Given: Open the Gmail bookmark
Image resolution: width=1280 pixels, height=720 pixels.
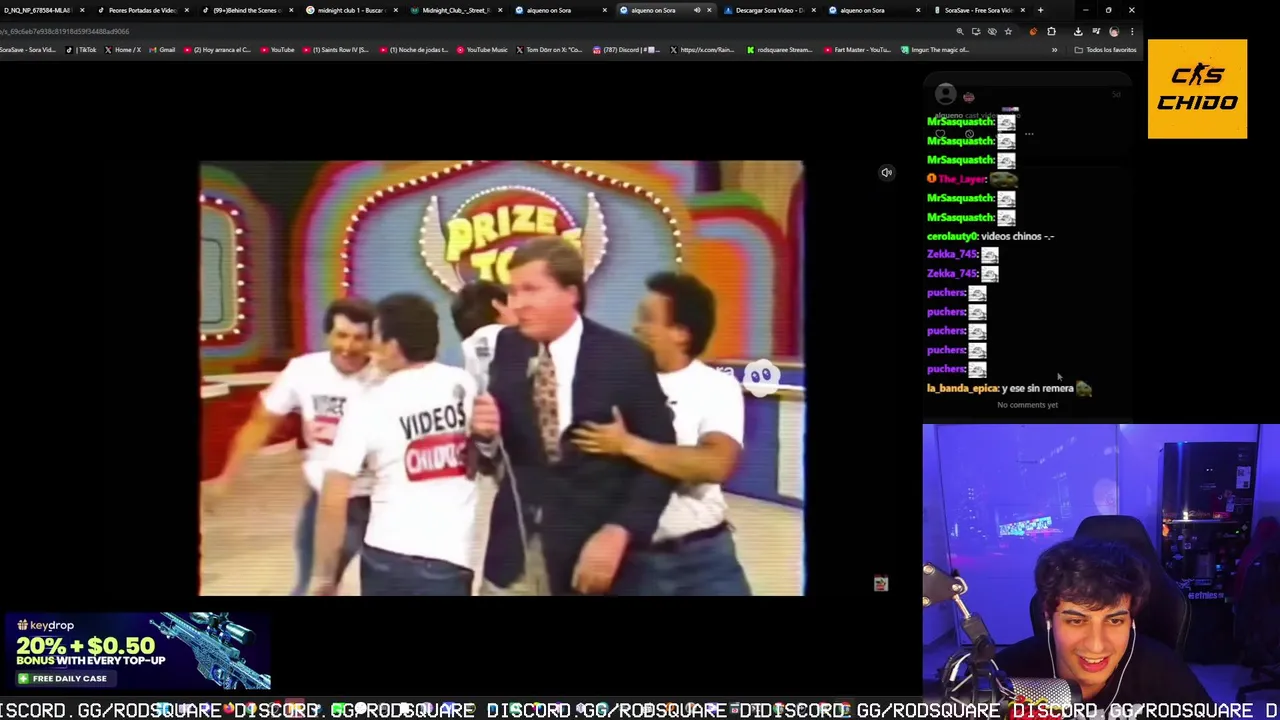Looking at the screenshot, I should pos(162,50).
